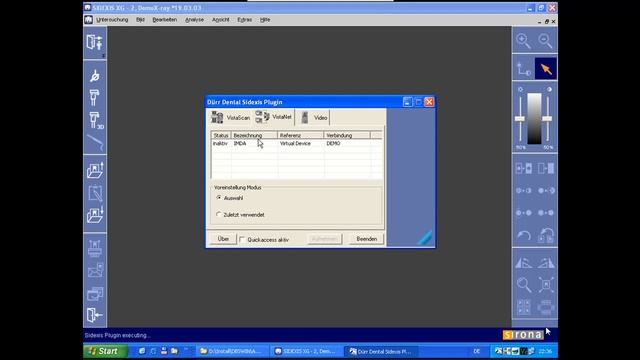Click the edit image pencil icon in left toolbar

(x=95, y=193)
